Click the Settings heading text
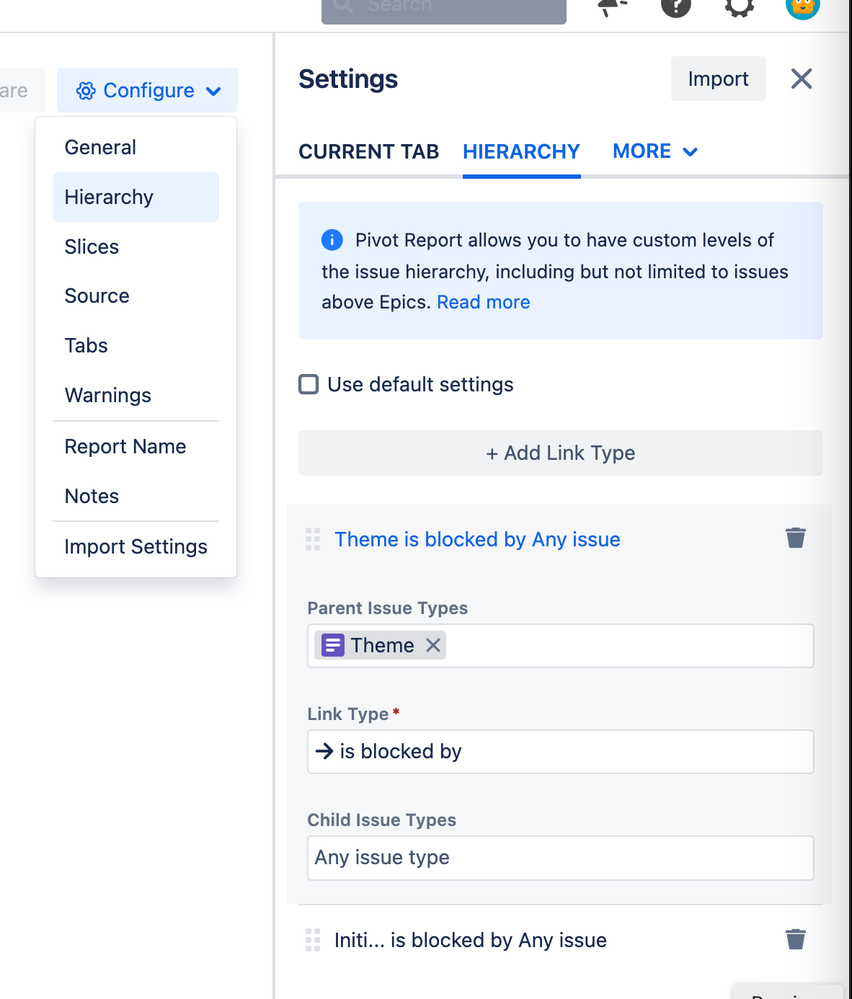Viewport: 852px width, 999px height. point(348,79)
